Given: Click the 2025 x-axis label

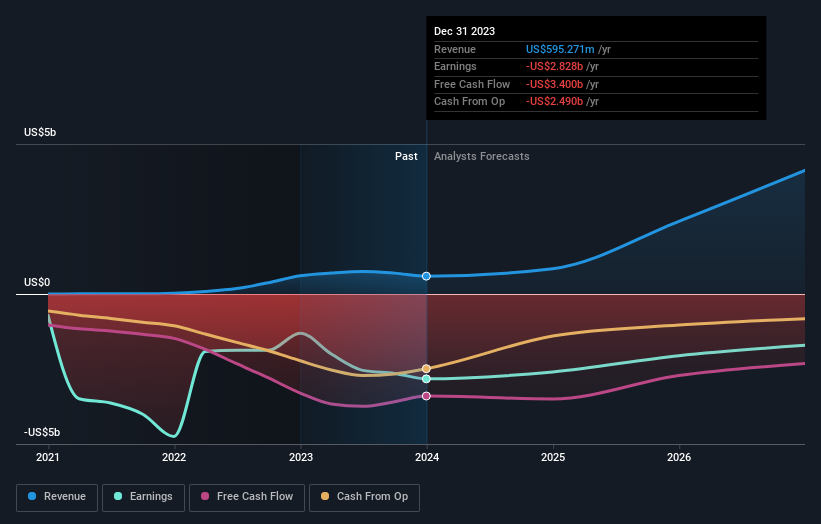Looking at the screenshot, I should (553, 457).
